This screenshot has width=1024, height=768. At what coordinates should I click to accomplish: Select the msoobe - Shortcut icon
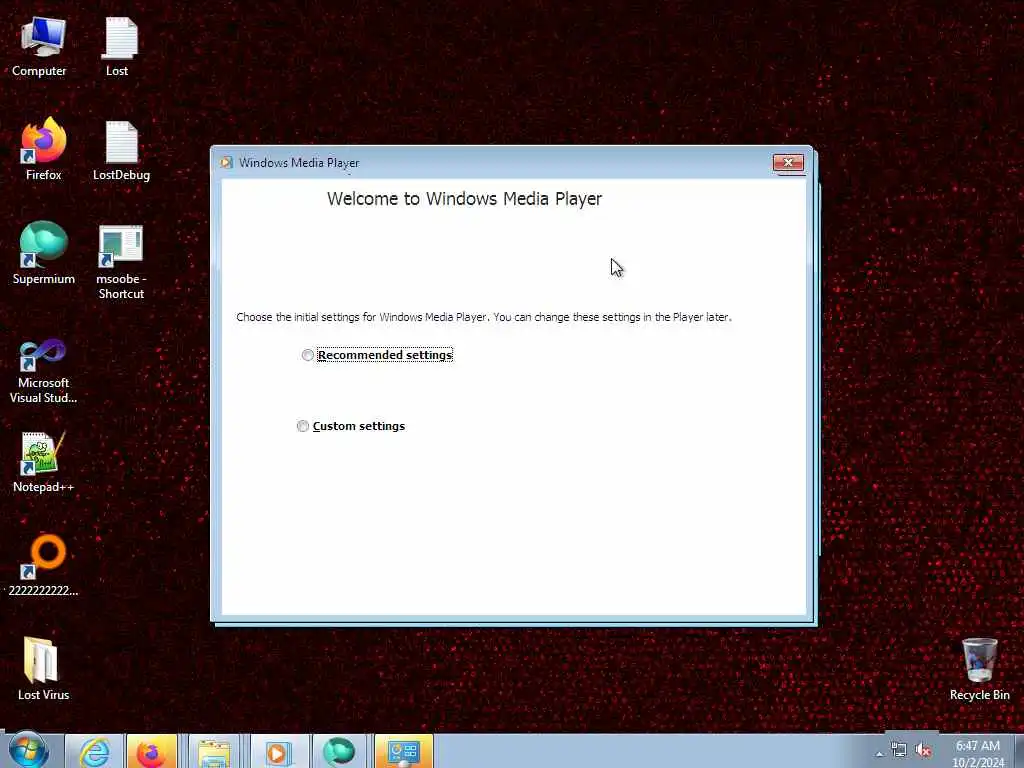[121, 262]
